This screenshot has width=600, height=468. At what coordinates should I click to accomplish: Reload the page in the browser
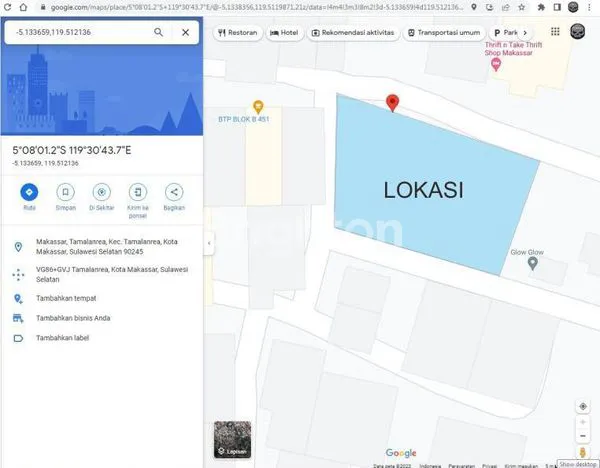coord(7,7)
